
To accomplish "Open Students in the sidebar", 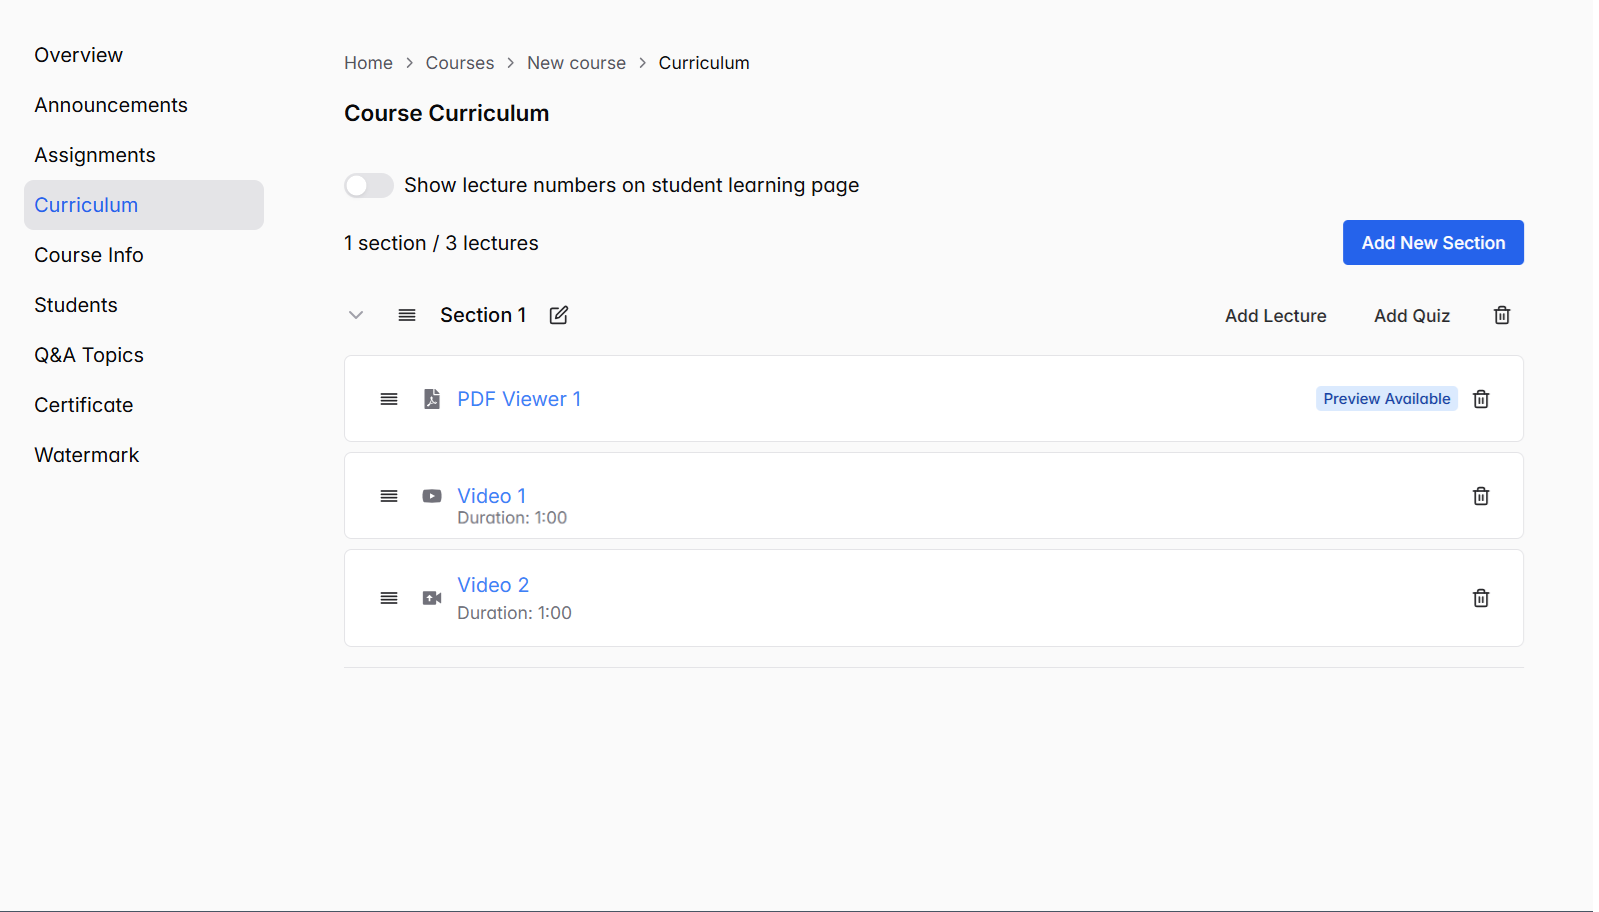I will [x=144, y=305].
